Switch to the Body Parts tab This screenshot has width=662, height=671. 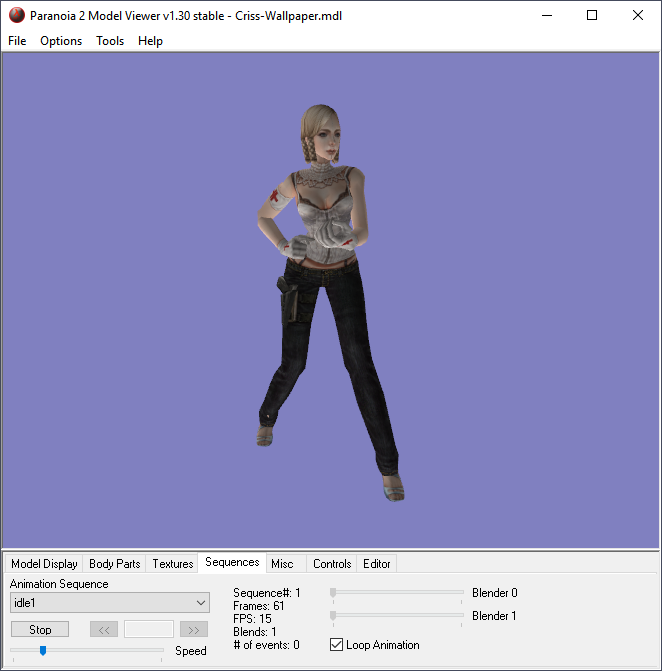[x=115, y=564]
